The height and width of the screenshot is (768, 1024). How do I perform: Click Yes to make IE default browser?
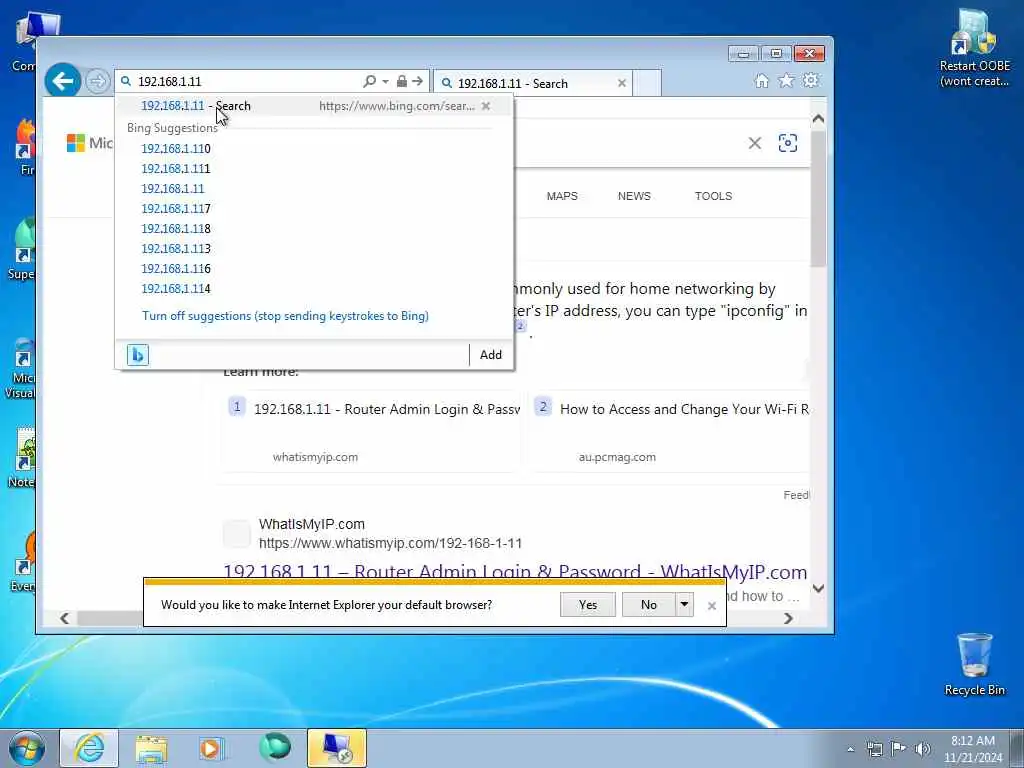click(588, 605)
